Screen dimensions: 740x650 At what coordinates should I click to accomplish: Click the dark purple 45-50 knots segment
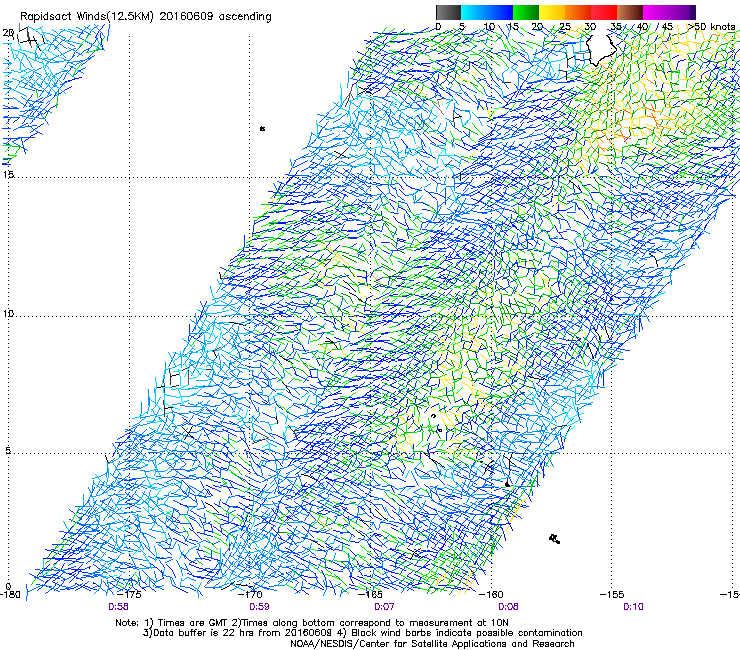point(682,12)
